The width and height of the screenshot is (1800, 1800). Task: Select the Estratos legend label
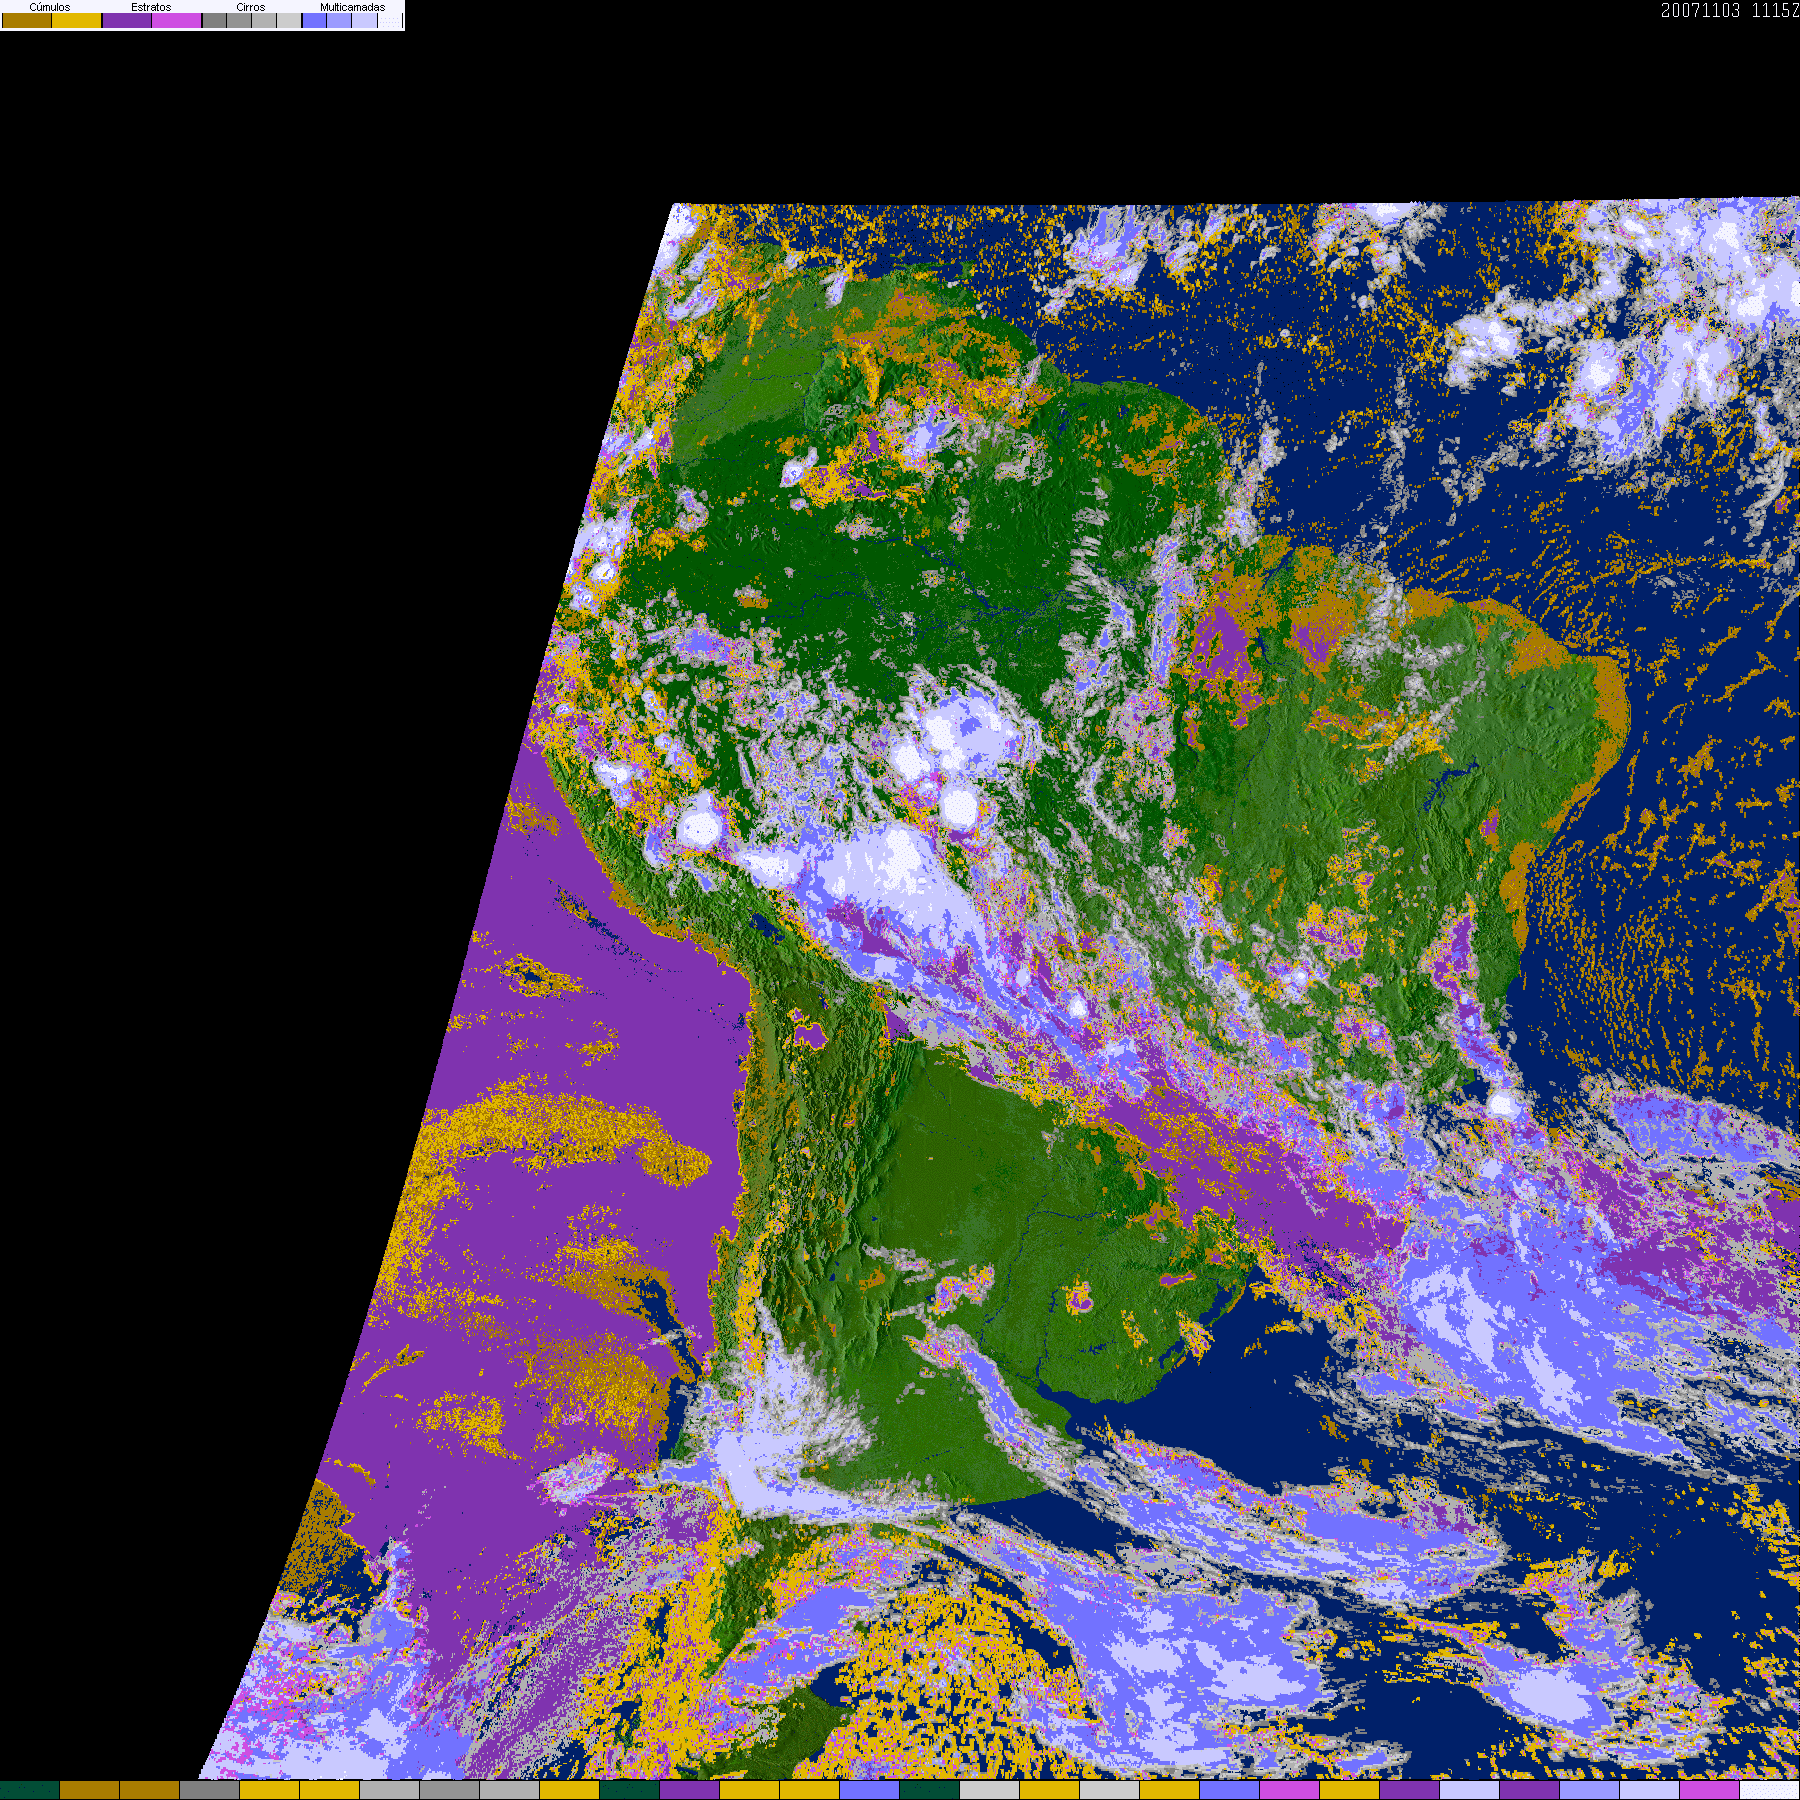151,7
